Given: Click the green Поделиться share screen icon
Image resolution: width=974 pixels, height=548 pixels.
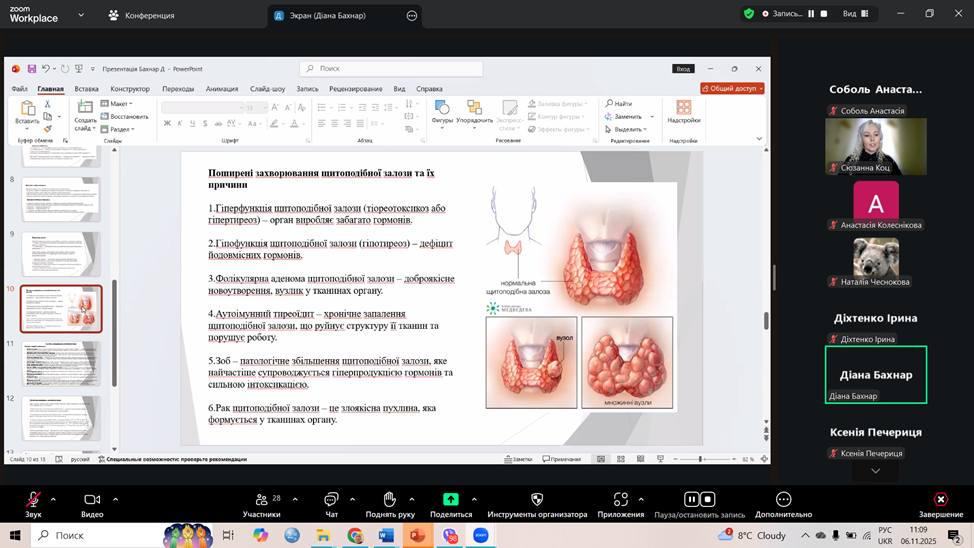Looking at the screenshot, I should click(451, 499).
